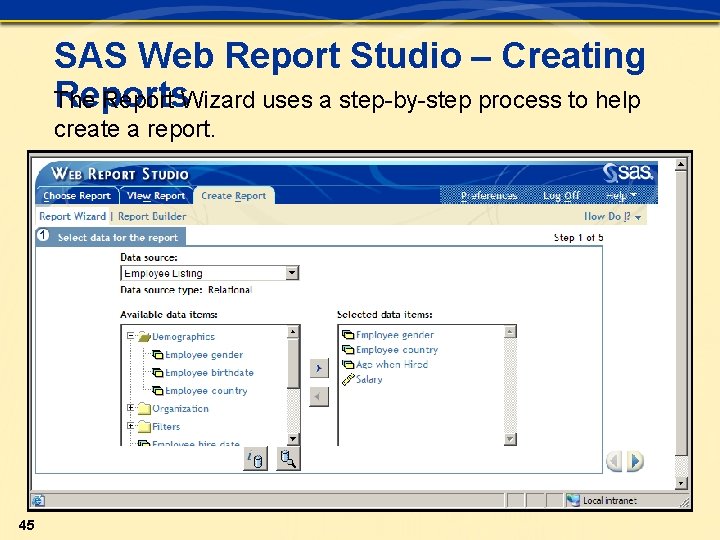Image resolution: width=720 pixels, height=540 pixels.
Task: Open the Help dropdown menu
Action: (621, 196)
